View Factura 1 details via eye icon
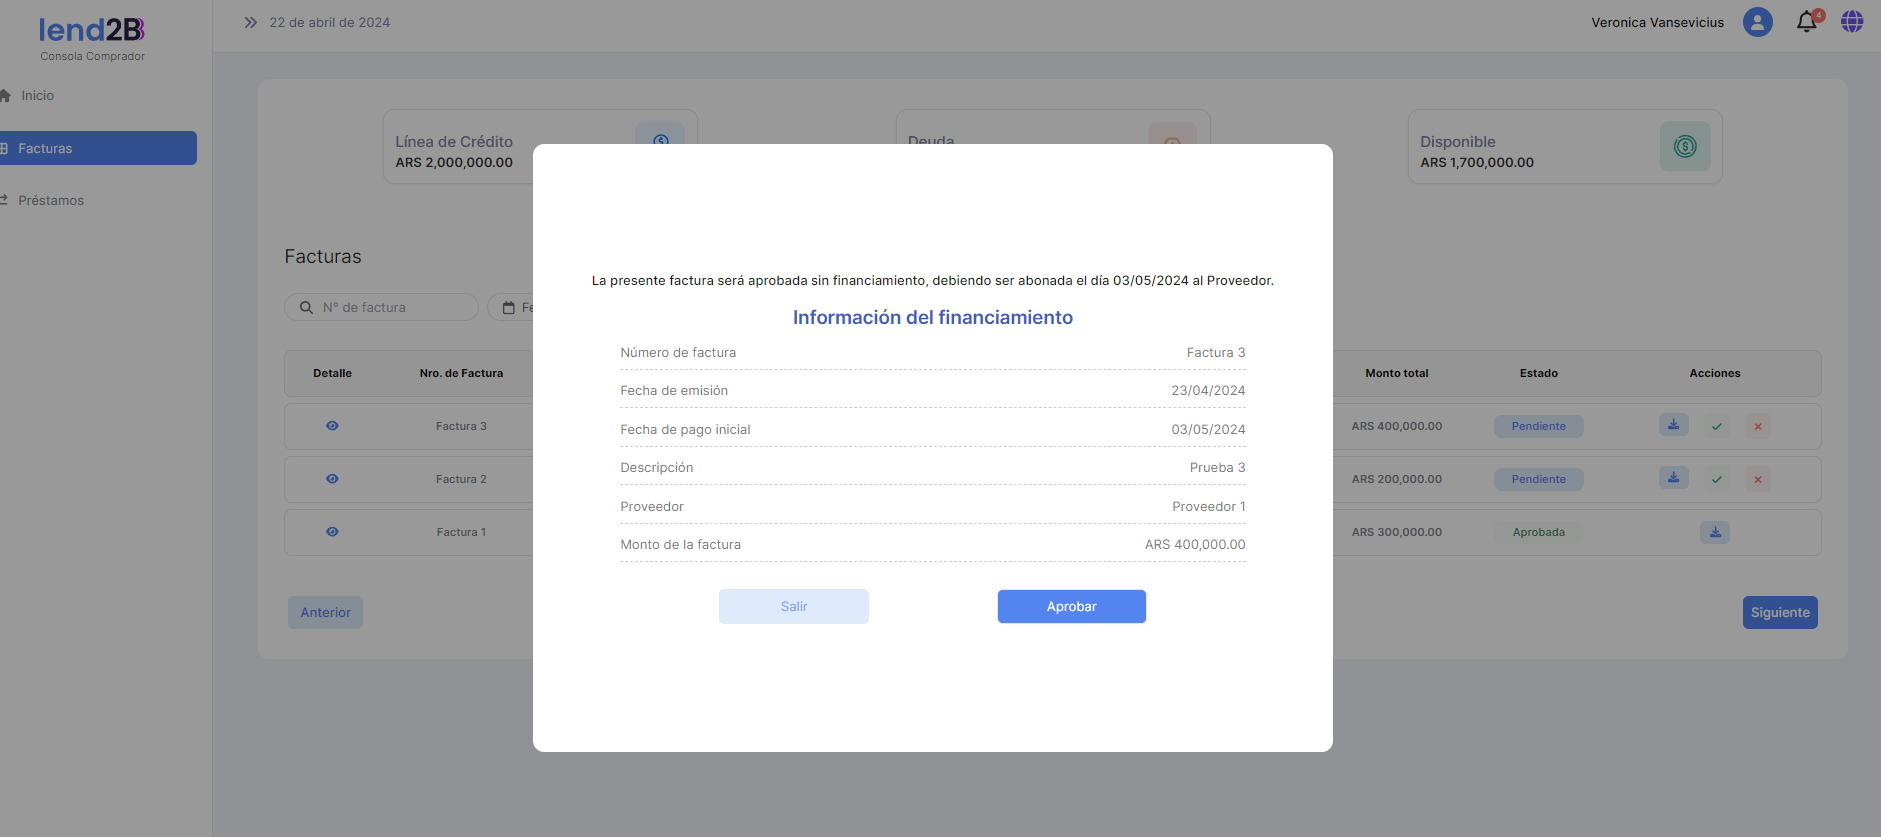The width and height of the screenshot is (1881, 837). click(x=332, y=532)
